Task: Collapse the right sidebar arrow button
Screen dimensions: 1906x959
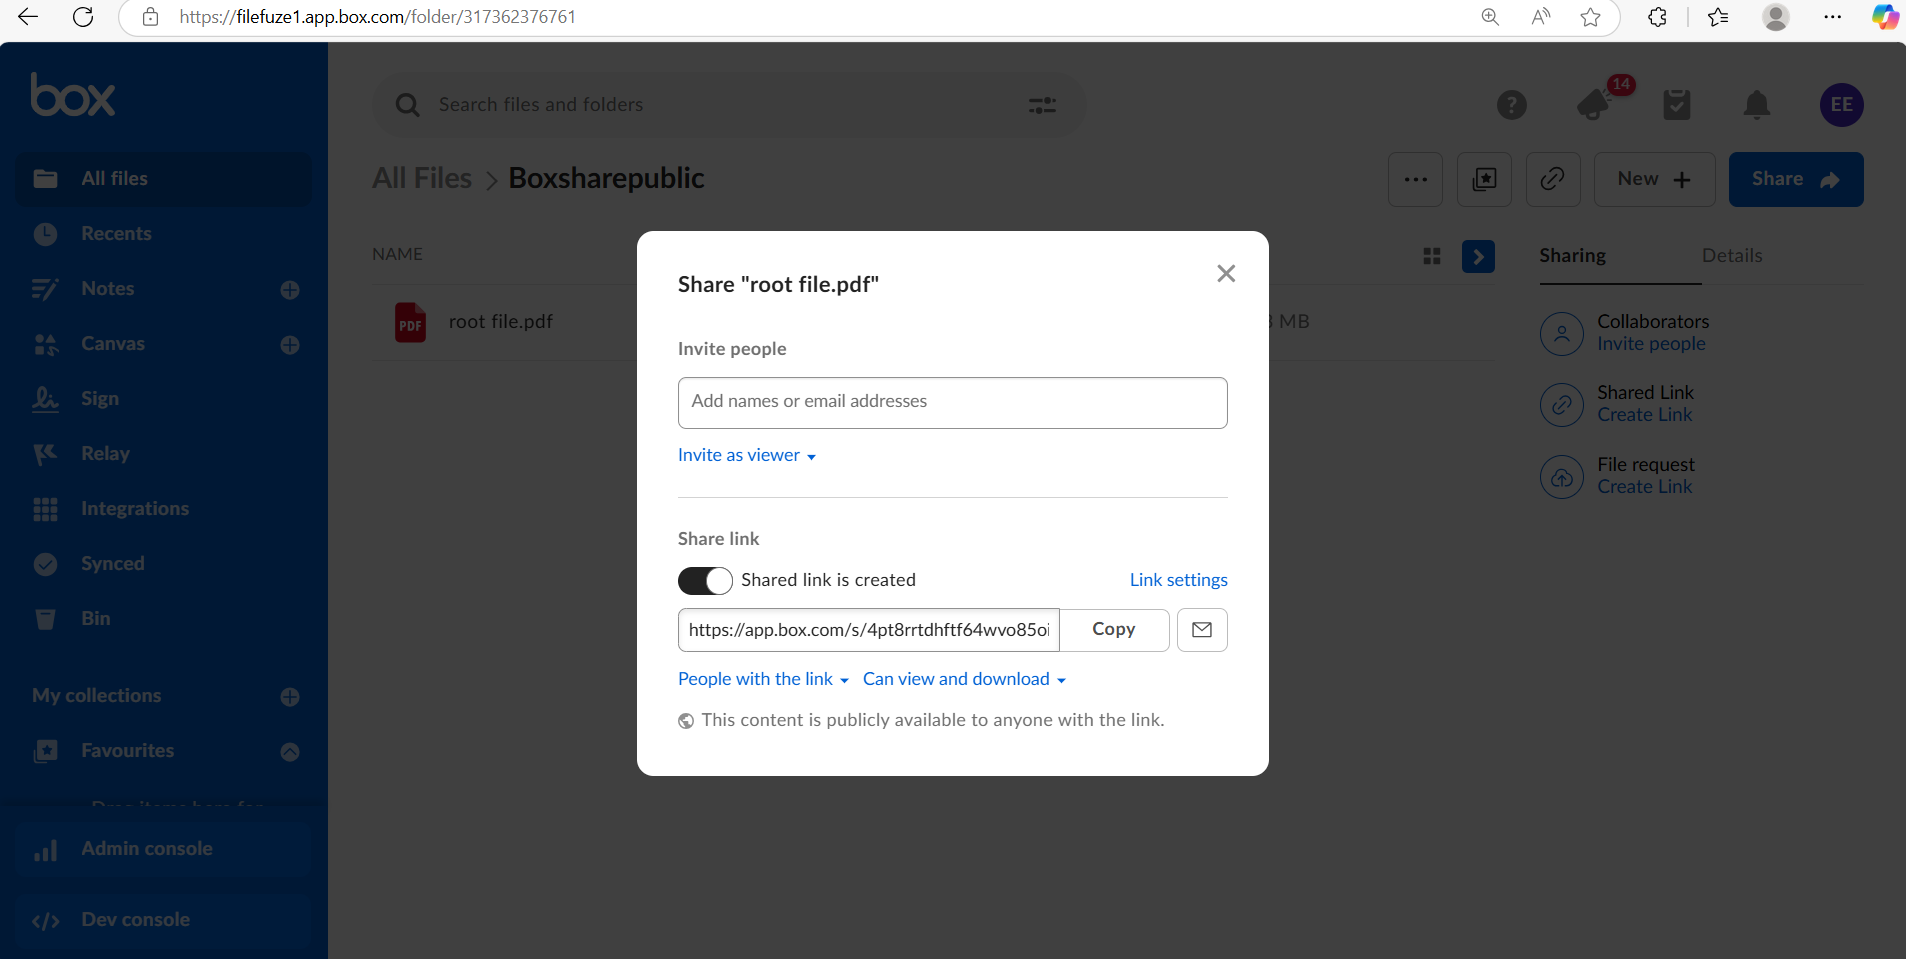Action: coord(1478,257)
